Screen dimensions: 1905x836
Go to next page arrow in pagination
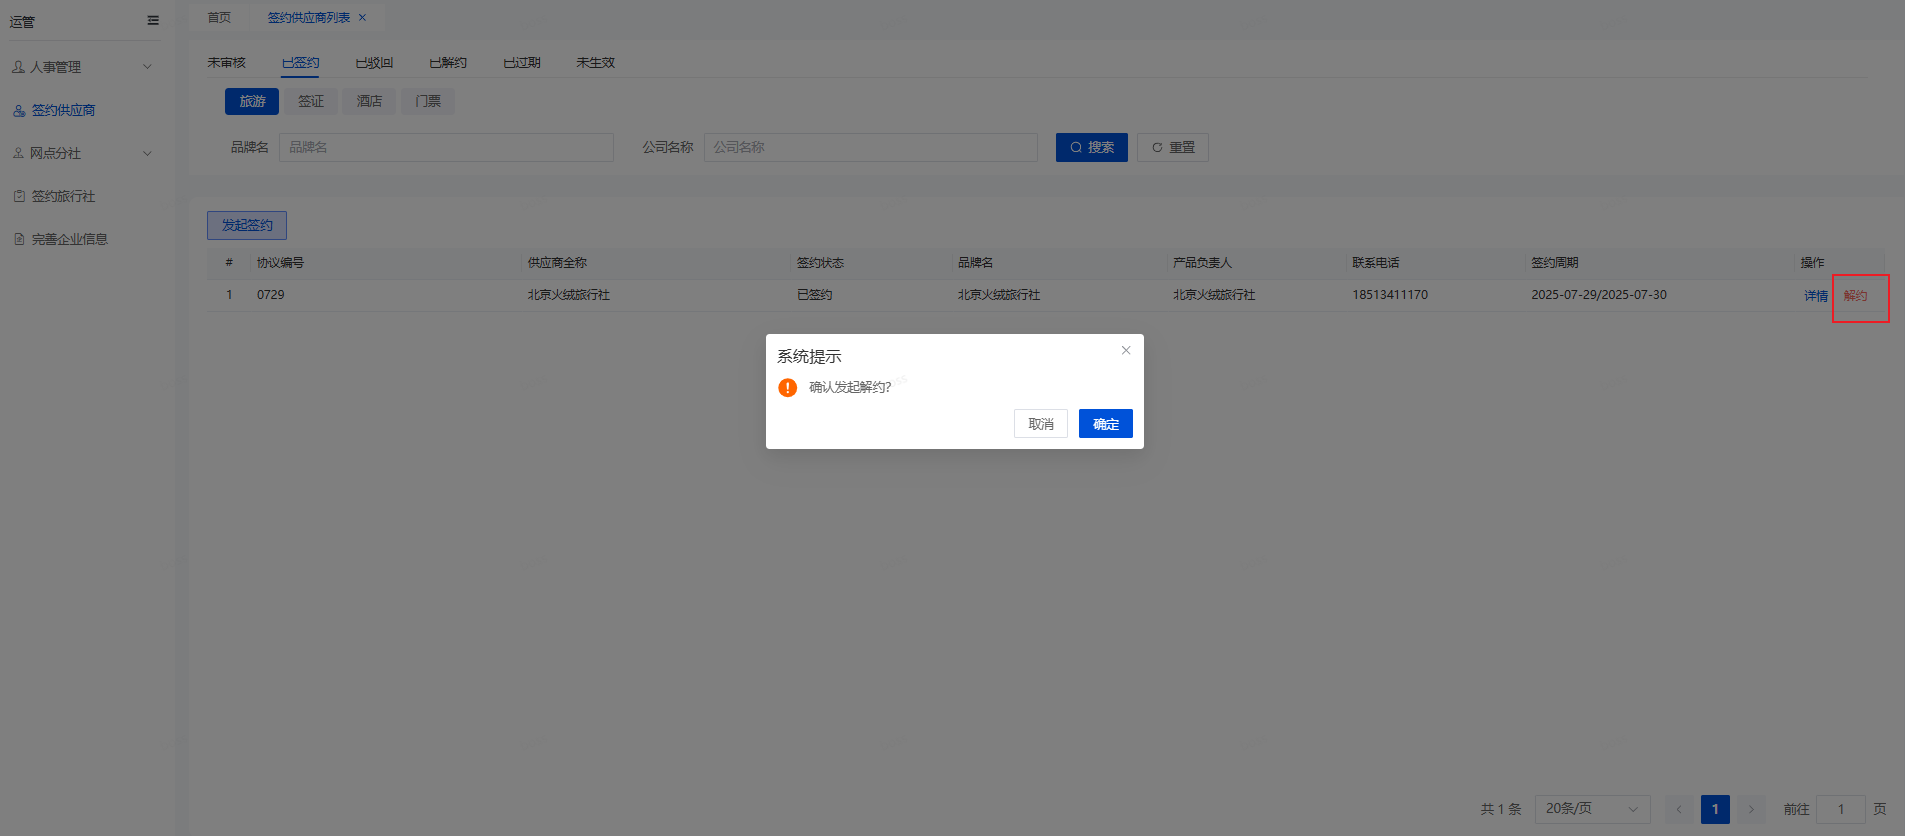pyautogui.click(x=1751, y=809)
